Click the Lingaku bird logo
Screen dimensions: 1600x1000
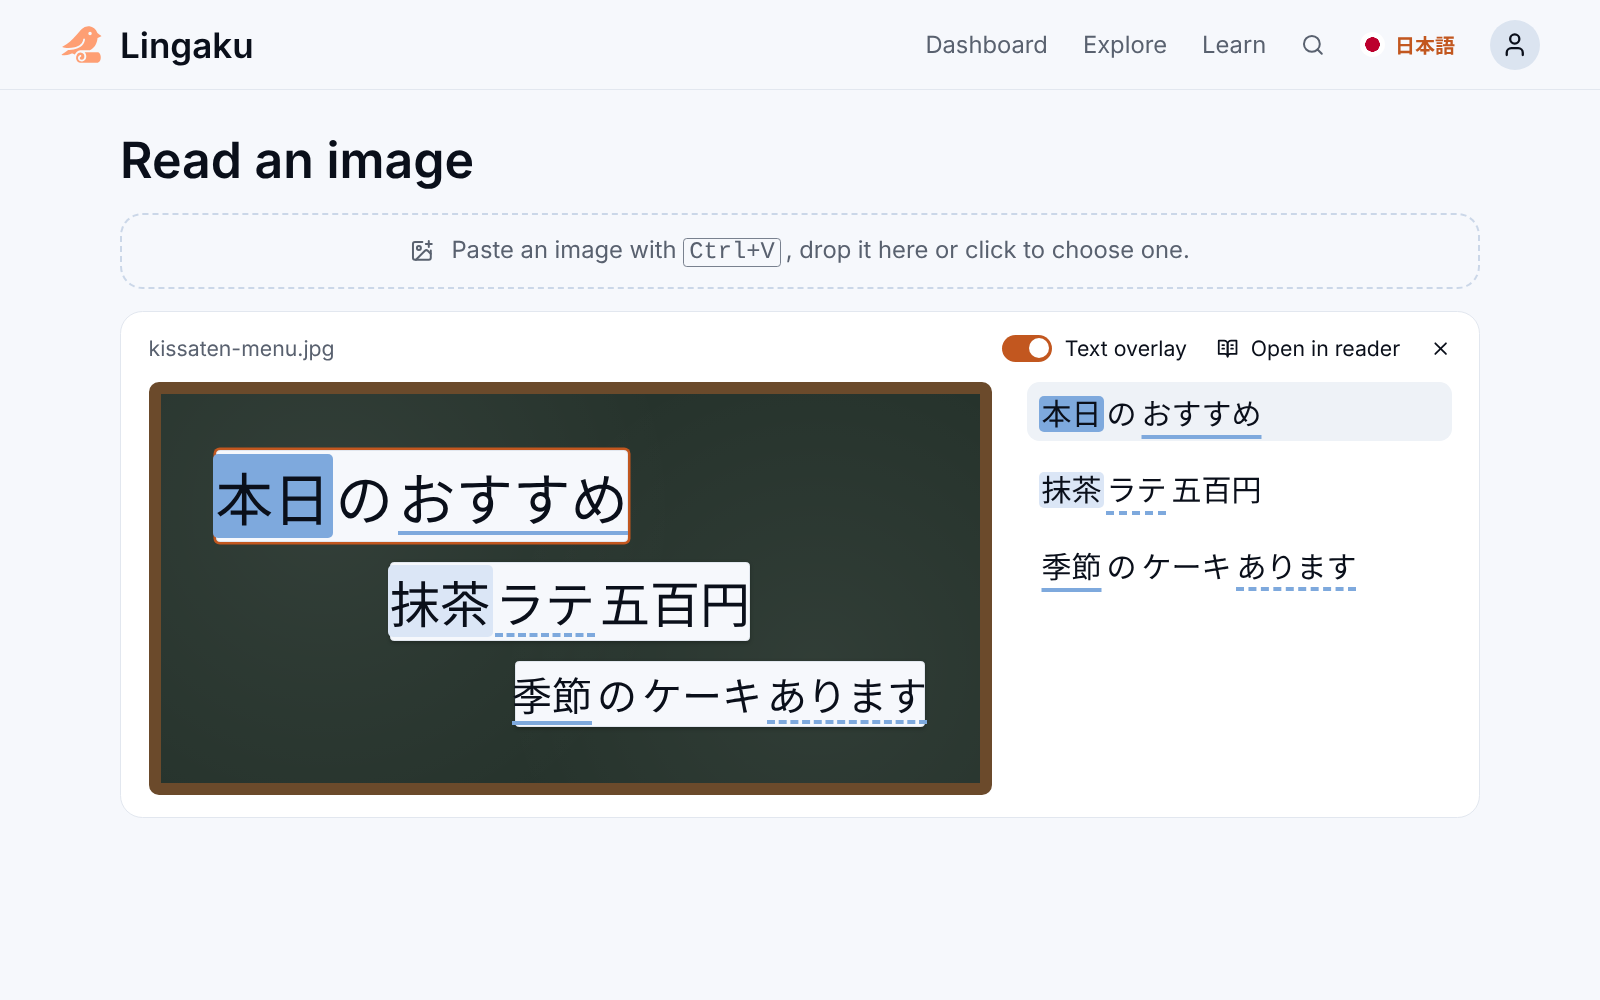(82, 45)
